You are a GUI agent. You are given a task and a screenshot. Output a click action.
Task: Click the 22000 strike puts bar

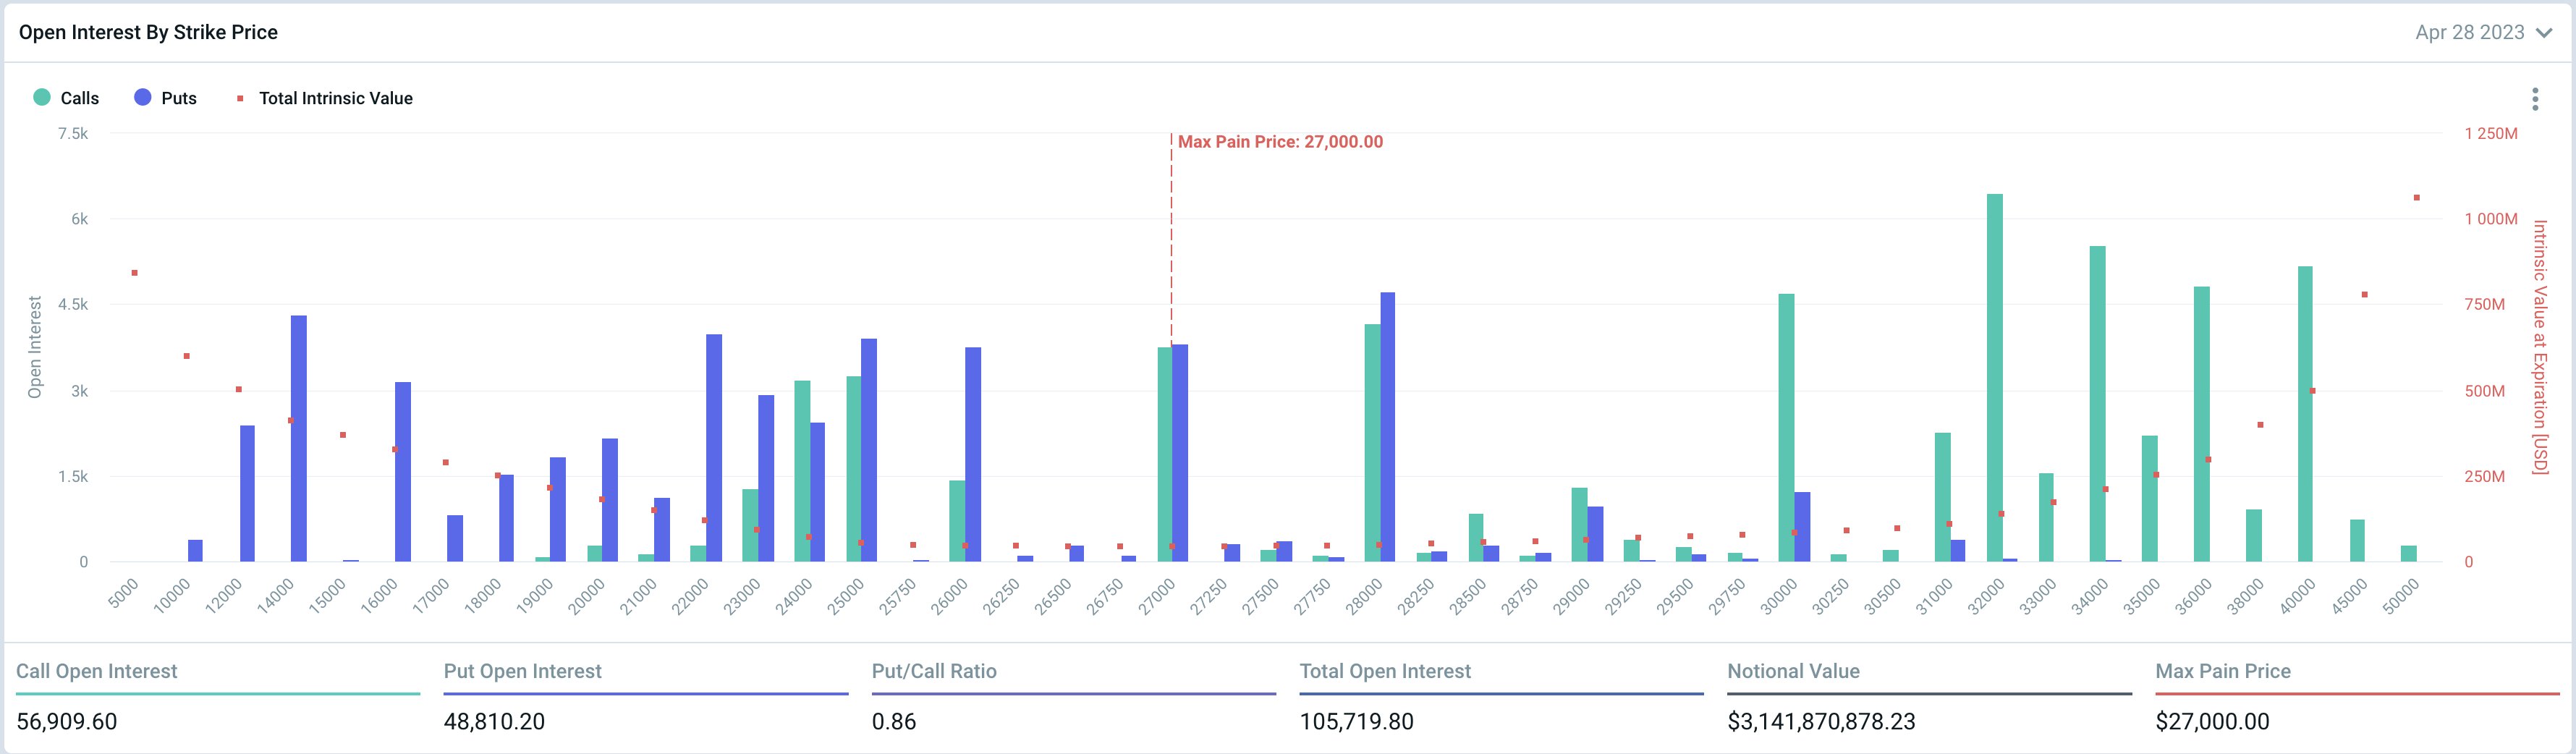(x=714, y=448)
